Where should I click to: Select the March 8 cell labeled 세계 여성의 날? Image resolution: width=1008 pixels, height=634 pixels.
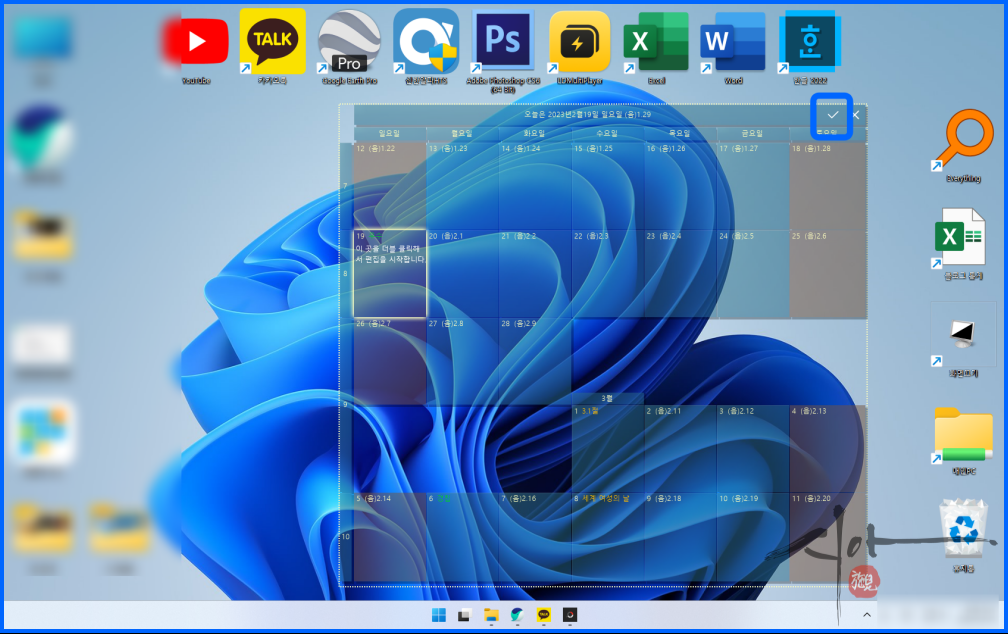[608, 537]
